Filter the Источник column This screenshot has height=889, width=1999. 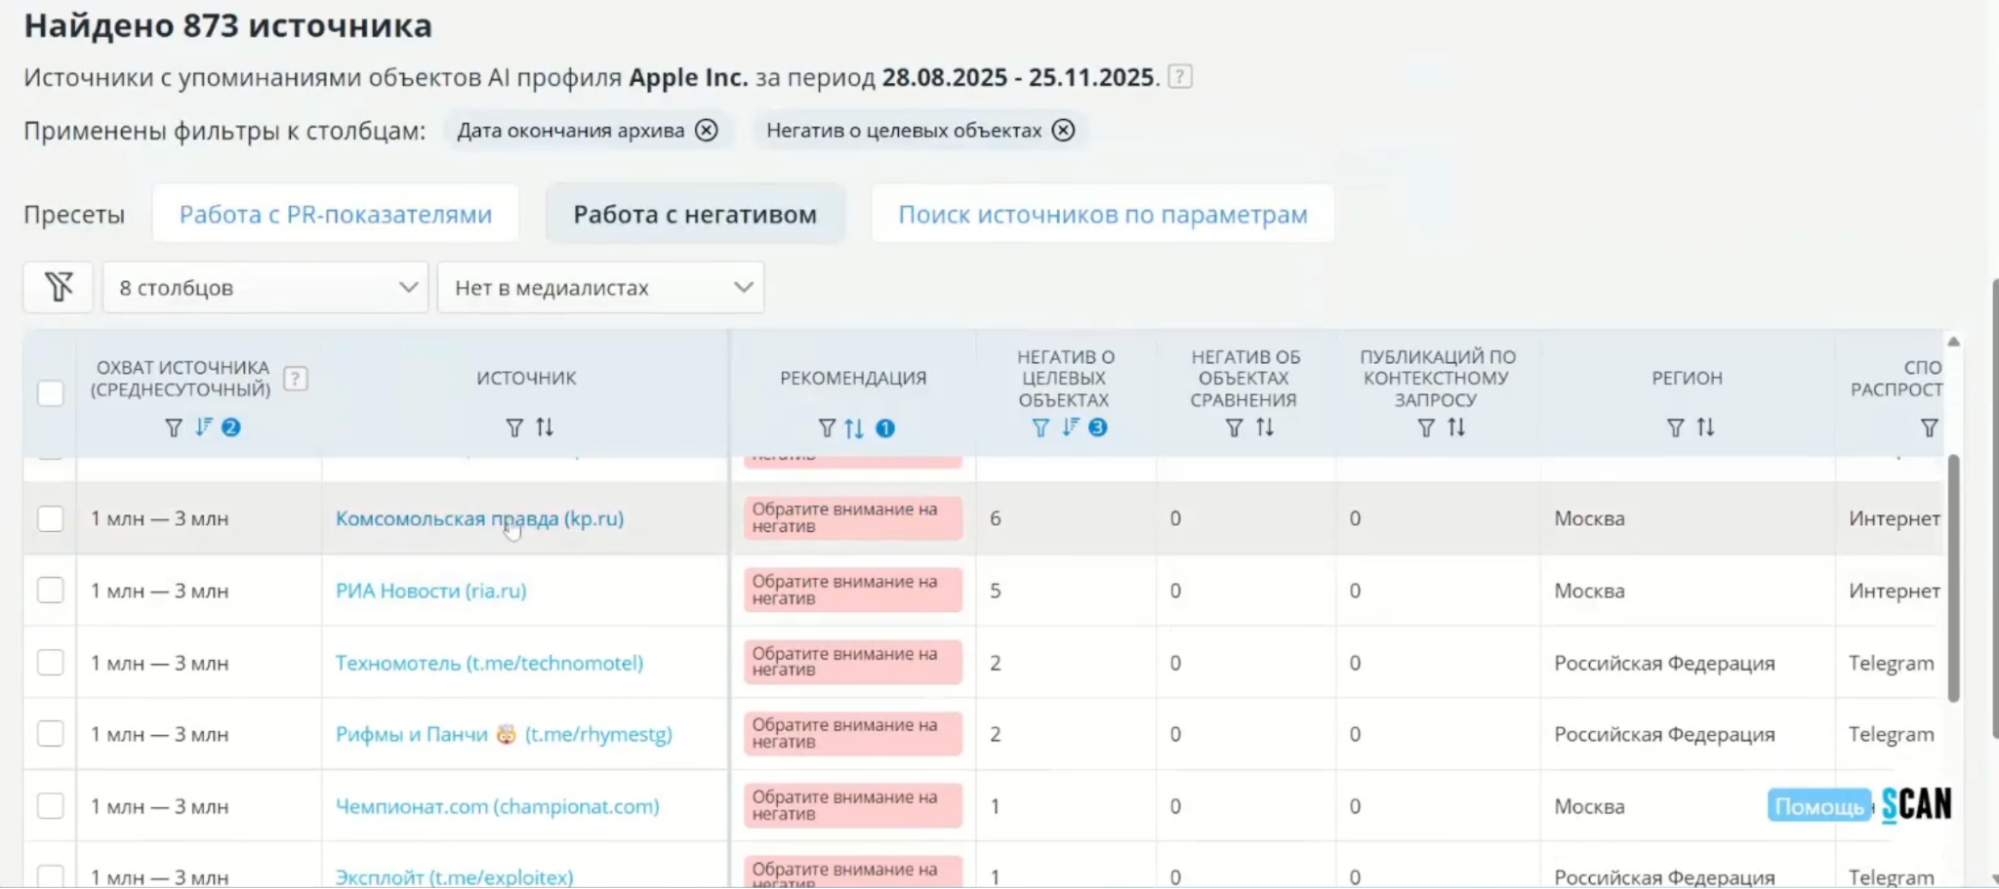coord(514,428)
